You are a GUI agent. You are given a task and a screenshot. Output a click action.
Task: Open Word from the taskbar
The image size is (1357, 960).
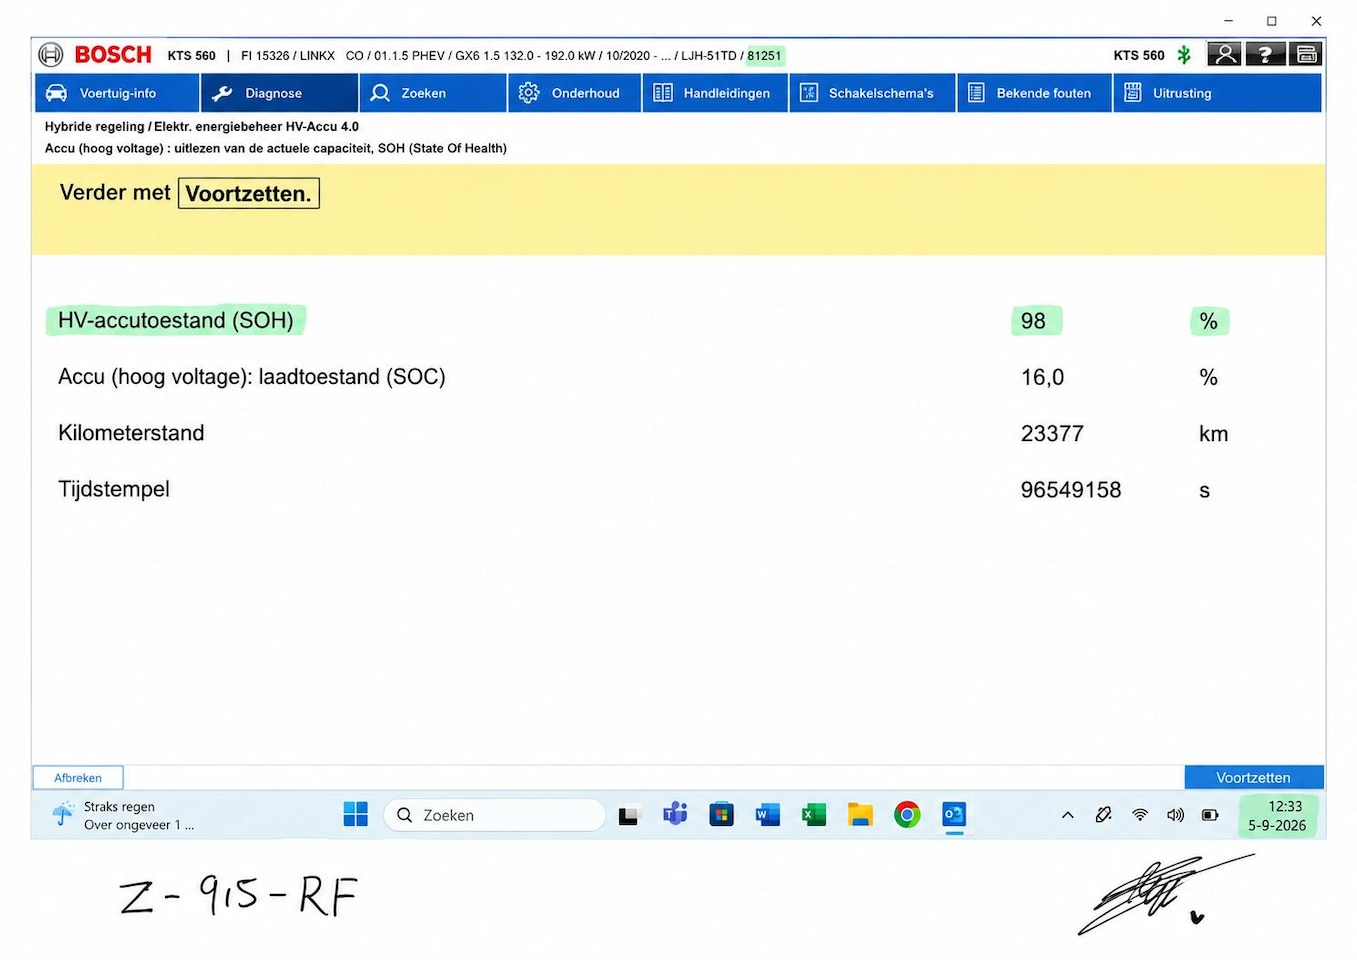767,815
